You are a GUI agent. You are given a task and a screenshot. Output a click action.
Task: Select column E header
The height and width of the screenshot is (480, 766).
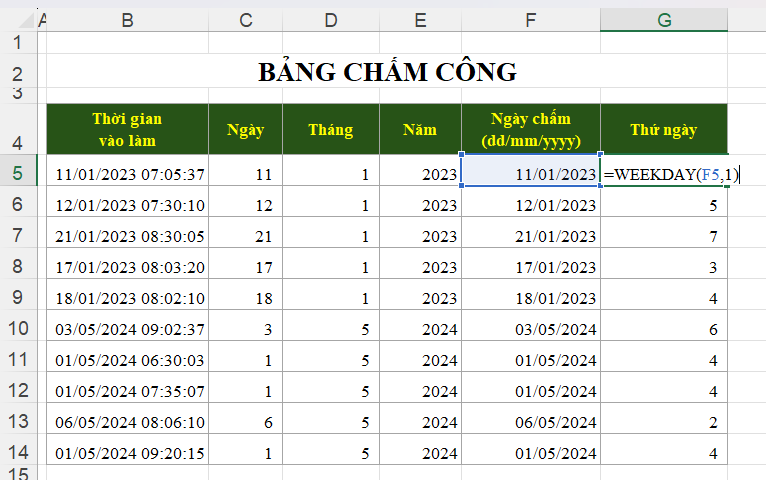pos(420,20)
